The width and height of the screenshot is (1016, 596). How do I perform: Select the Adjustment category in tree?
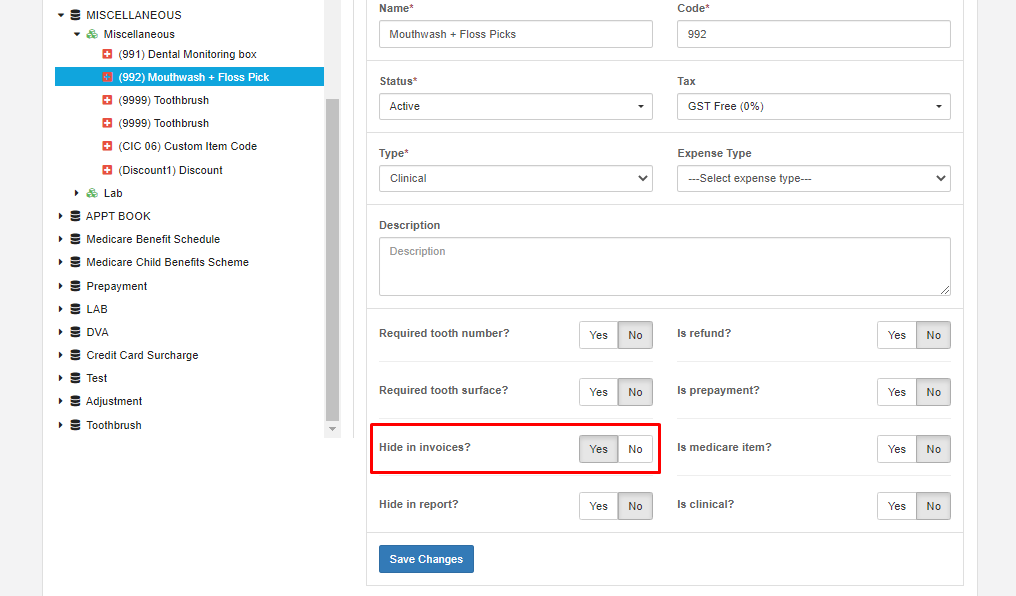[x=114, y=401]
